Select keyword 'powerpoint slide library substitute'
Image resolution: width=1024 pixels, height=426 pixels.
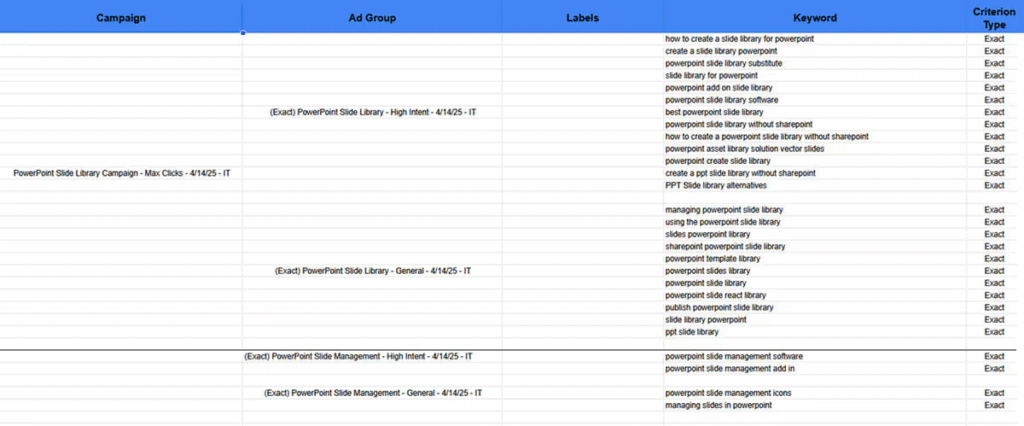pyautogui.click(x=723, y=63)
